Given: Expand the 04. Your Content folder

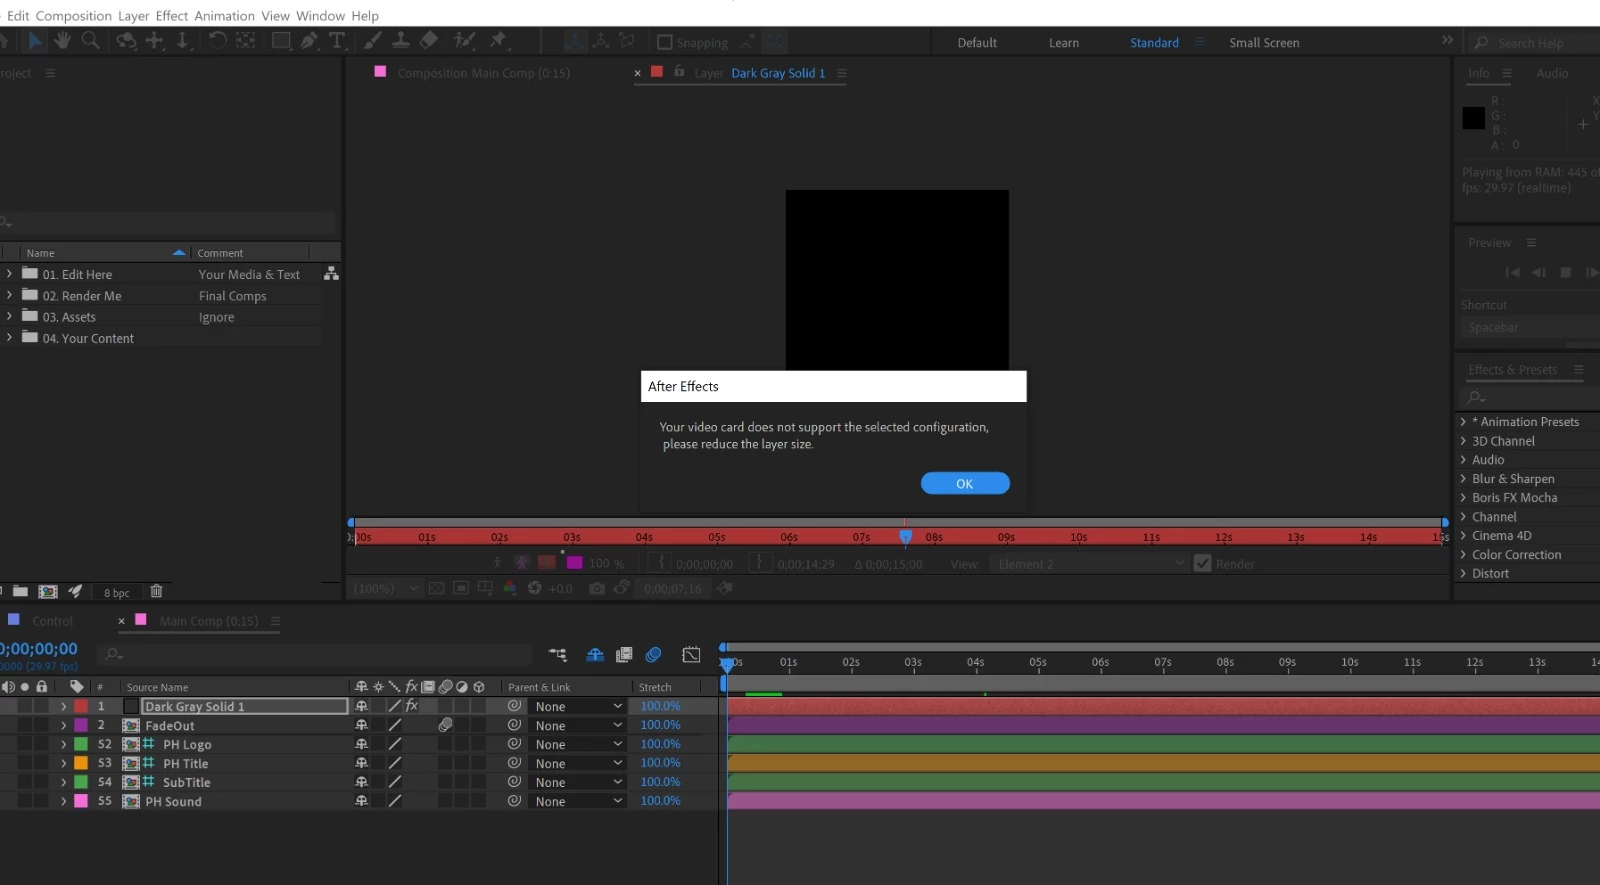Looking at the screenshot, I should coord(9,338).
